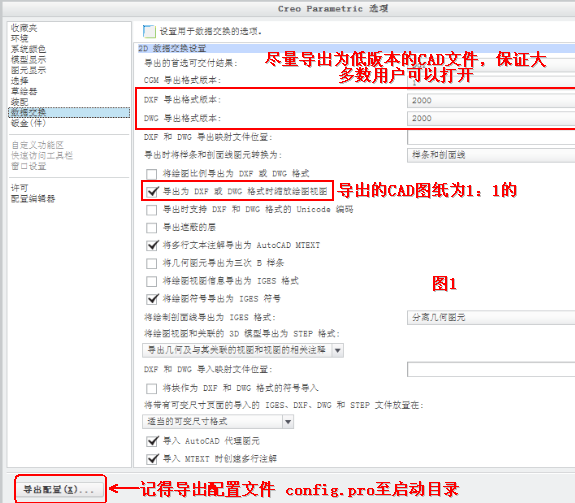Select 装配 in the left list
This screenshot has height=503, width=575.
pos(19,102)
